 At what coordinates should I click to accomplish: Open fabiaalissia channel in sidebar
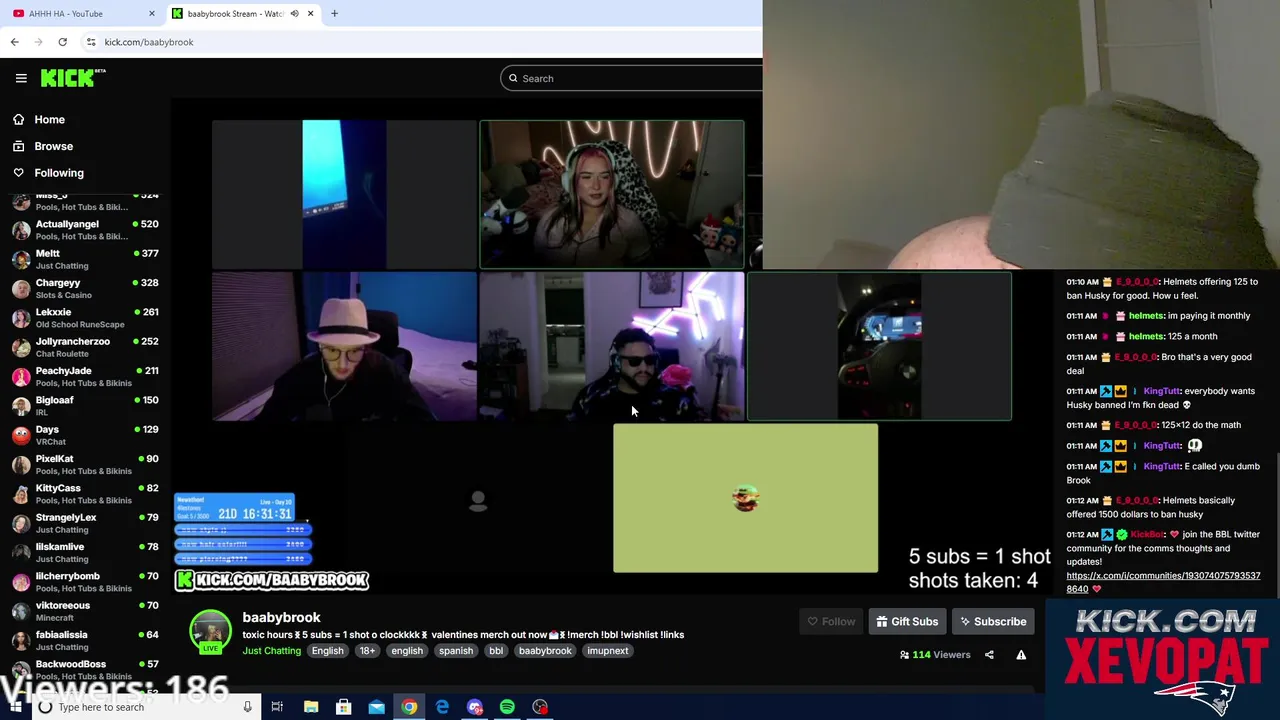[x=85, y=640]
